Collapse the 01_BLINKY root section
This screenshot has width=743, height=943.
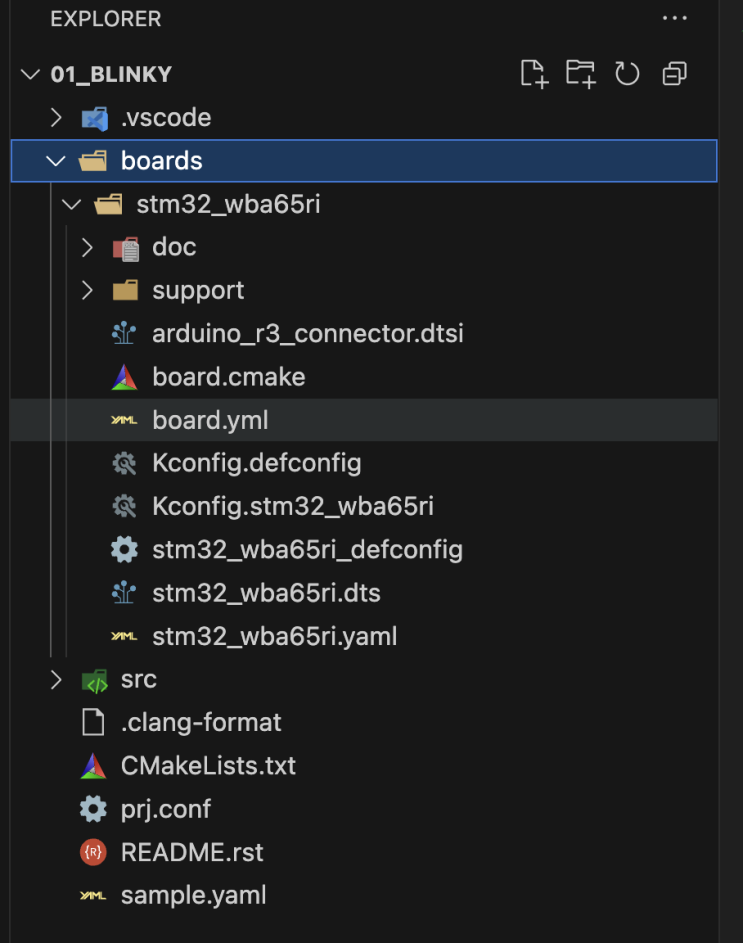point(31,75)
